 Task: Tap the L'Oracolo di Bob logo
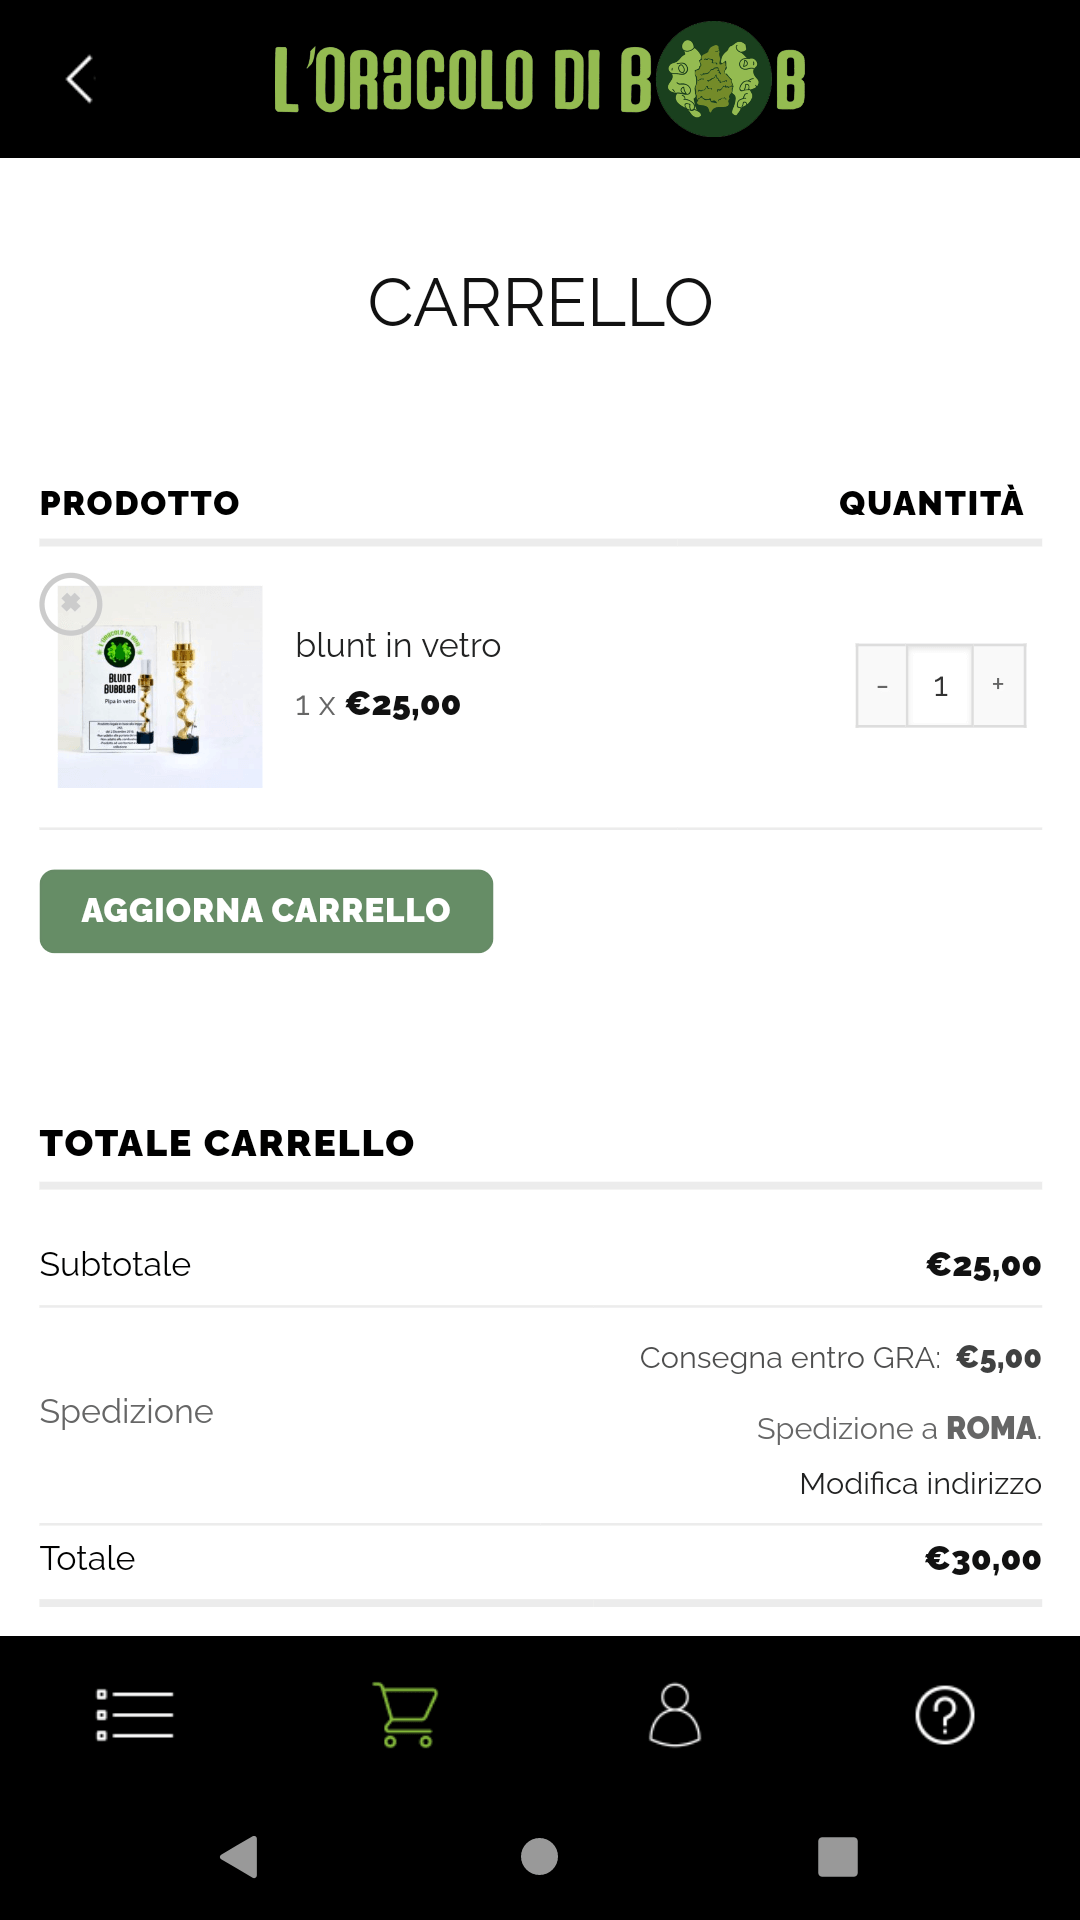[540, 79]
